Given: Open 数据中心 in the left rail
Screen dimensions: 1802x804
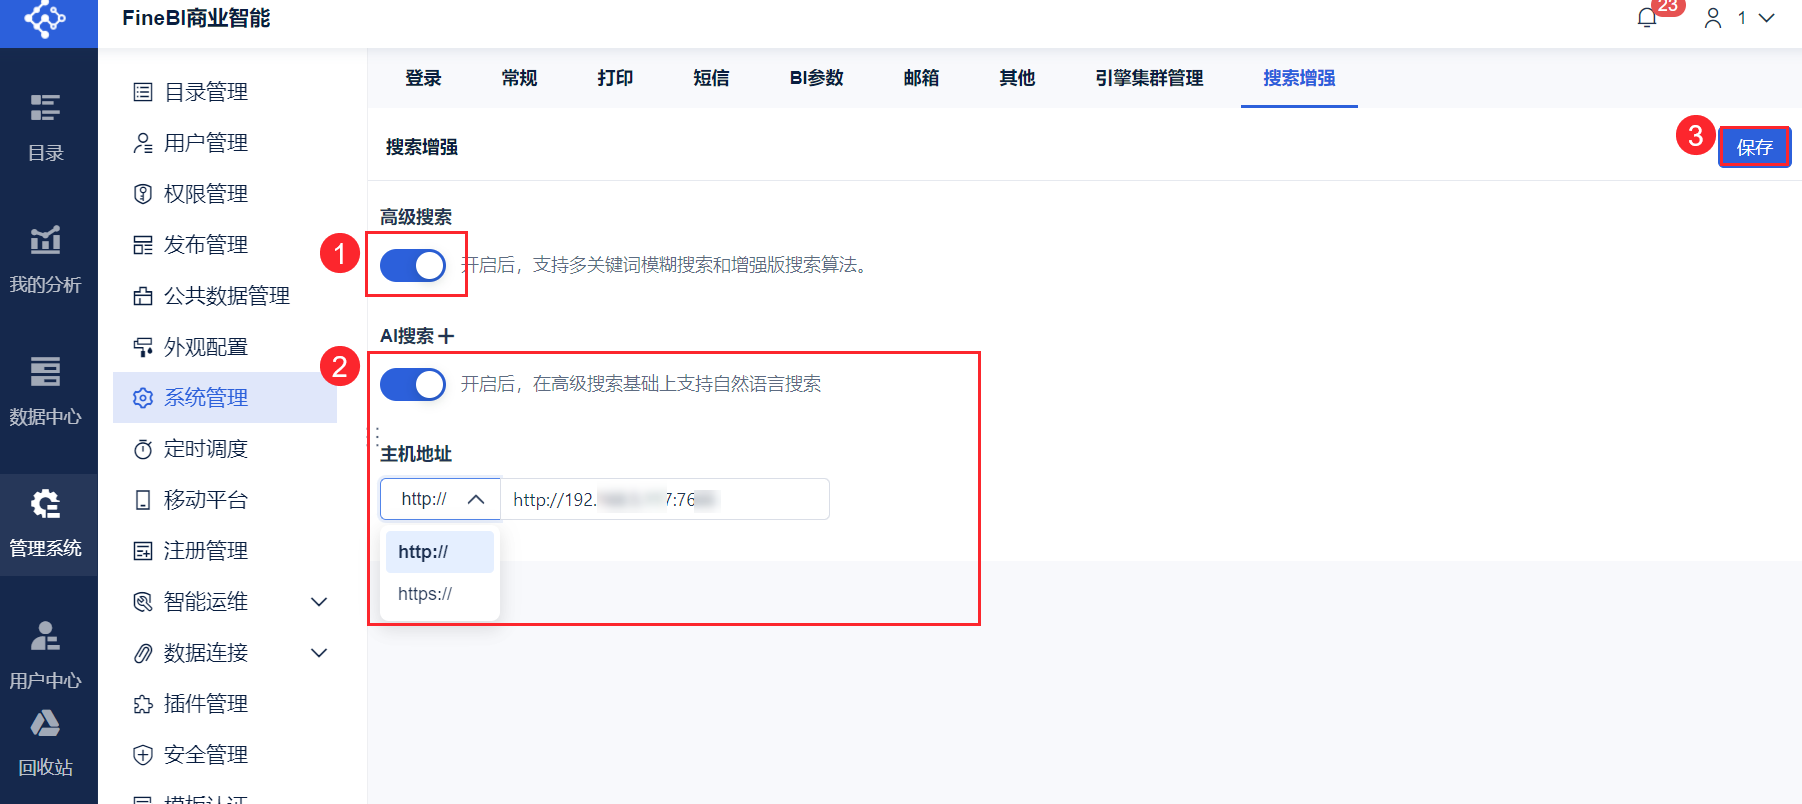Looking at the screenshot, I should coord(46,391).
